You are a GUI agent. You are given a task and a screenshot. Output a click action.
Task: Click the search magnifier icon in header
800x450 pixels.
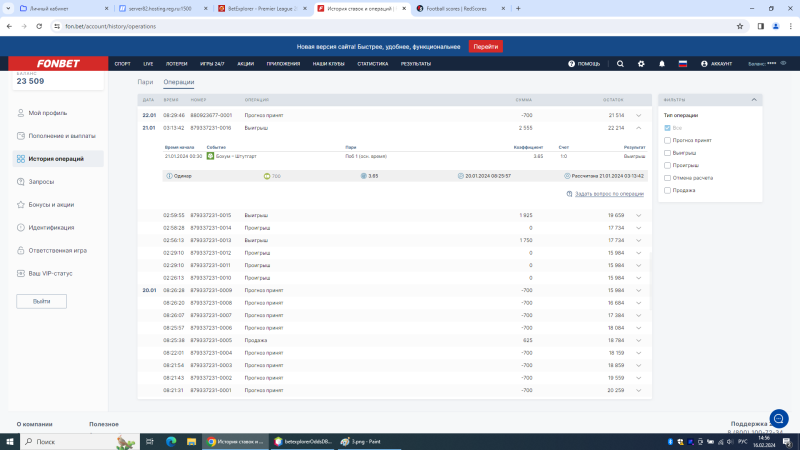(620, 63)
